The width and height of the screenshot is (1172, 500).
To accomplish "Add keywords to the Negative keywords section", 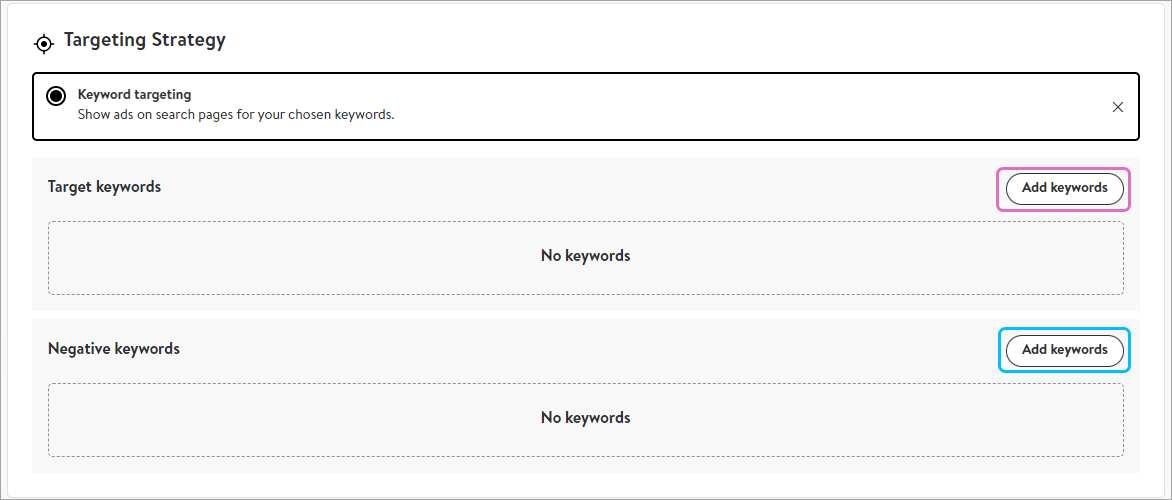I will tap(1064, 350).
